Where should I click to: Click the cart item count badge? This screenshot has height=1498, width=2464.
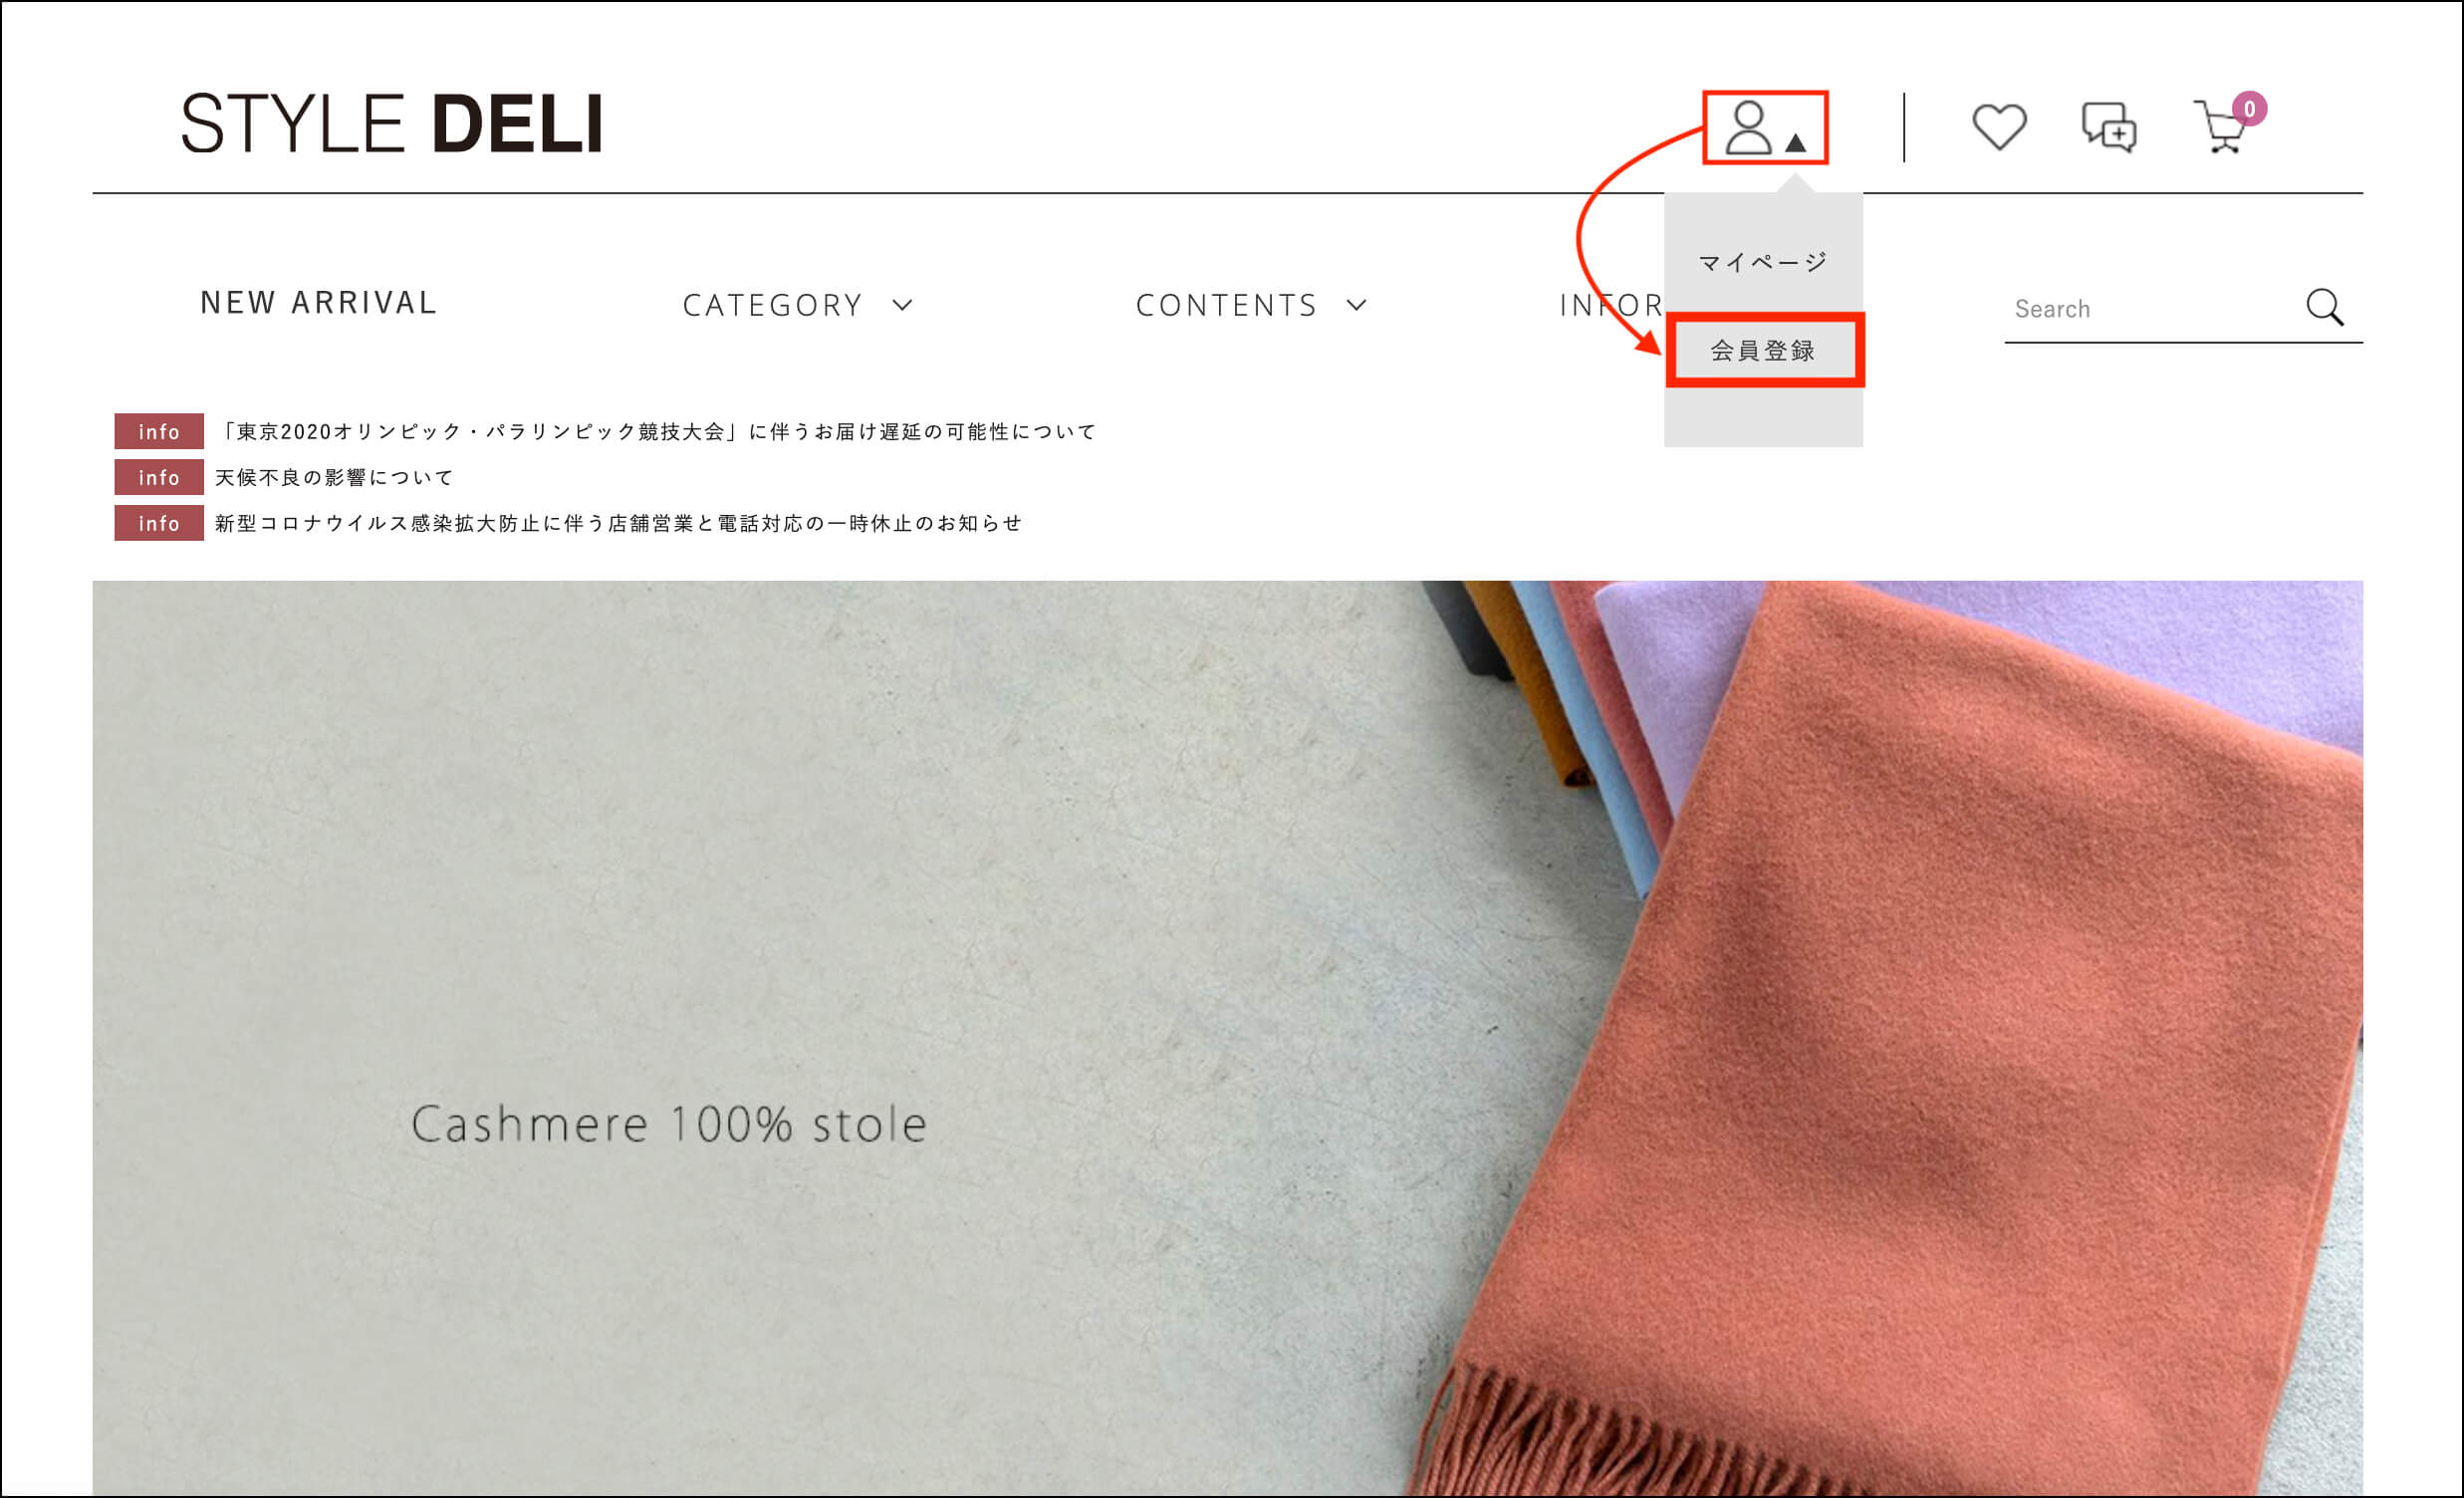click(x=2249, y=108)
